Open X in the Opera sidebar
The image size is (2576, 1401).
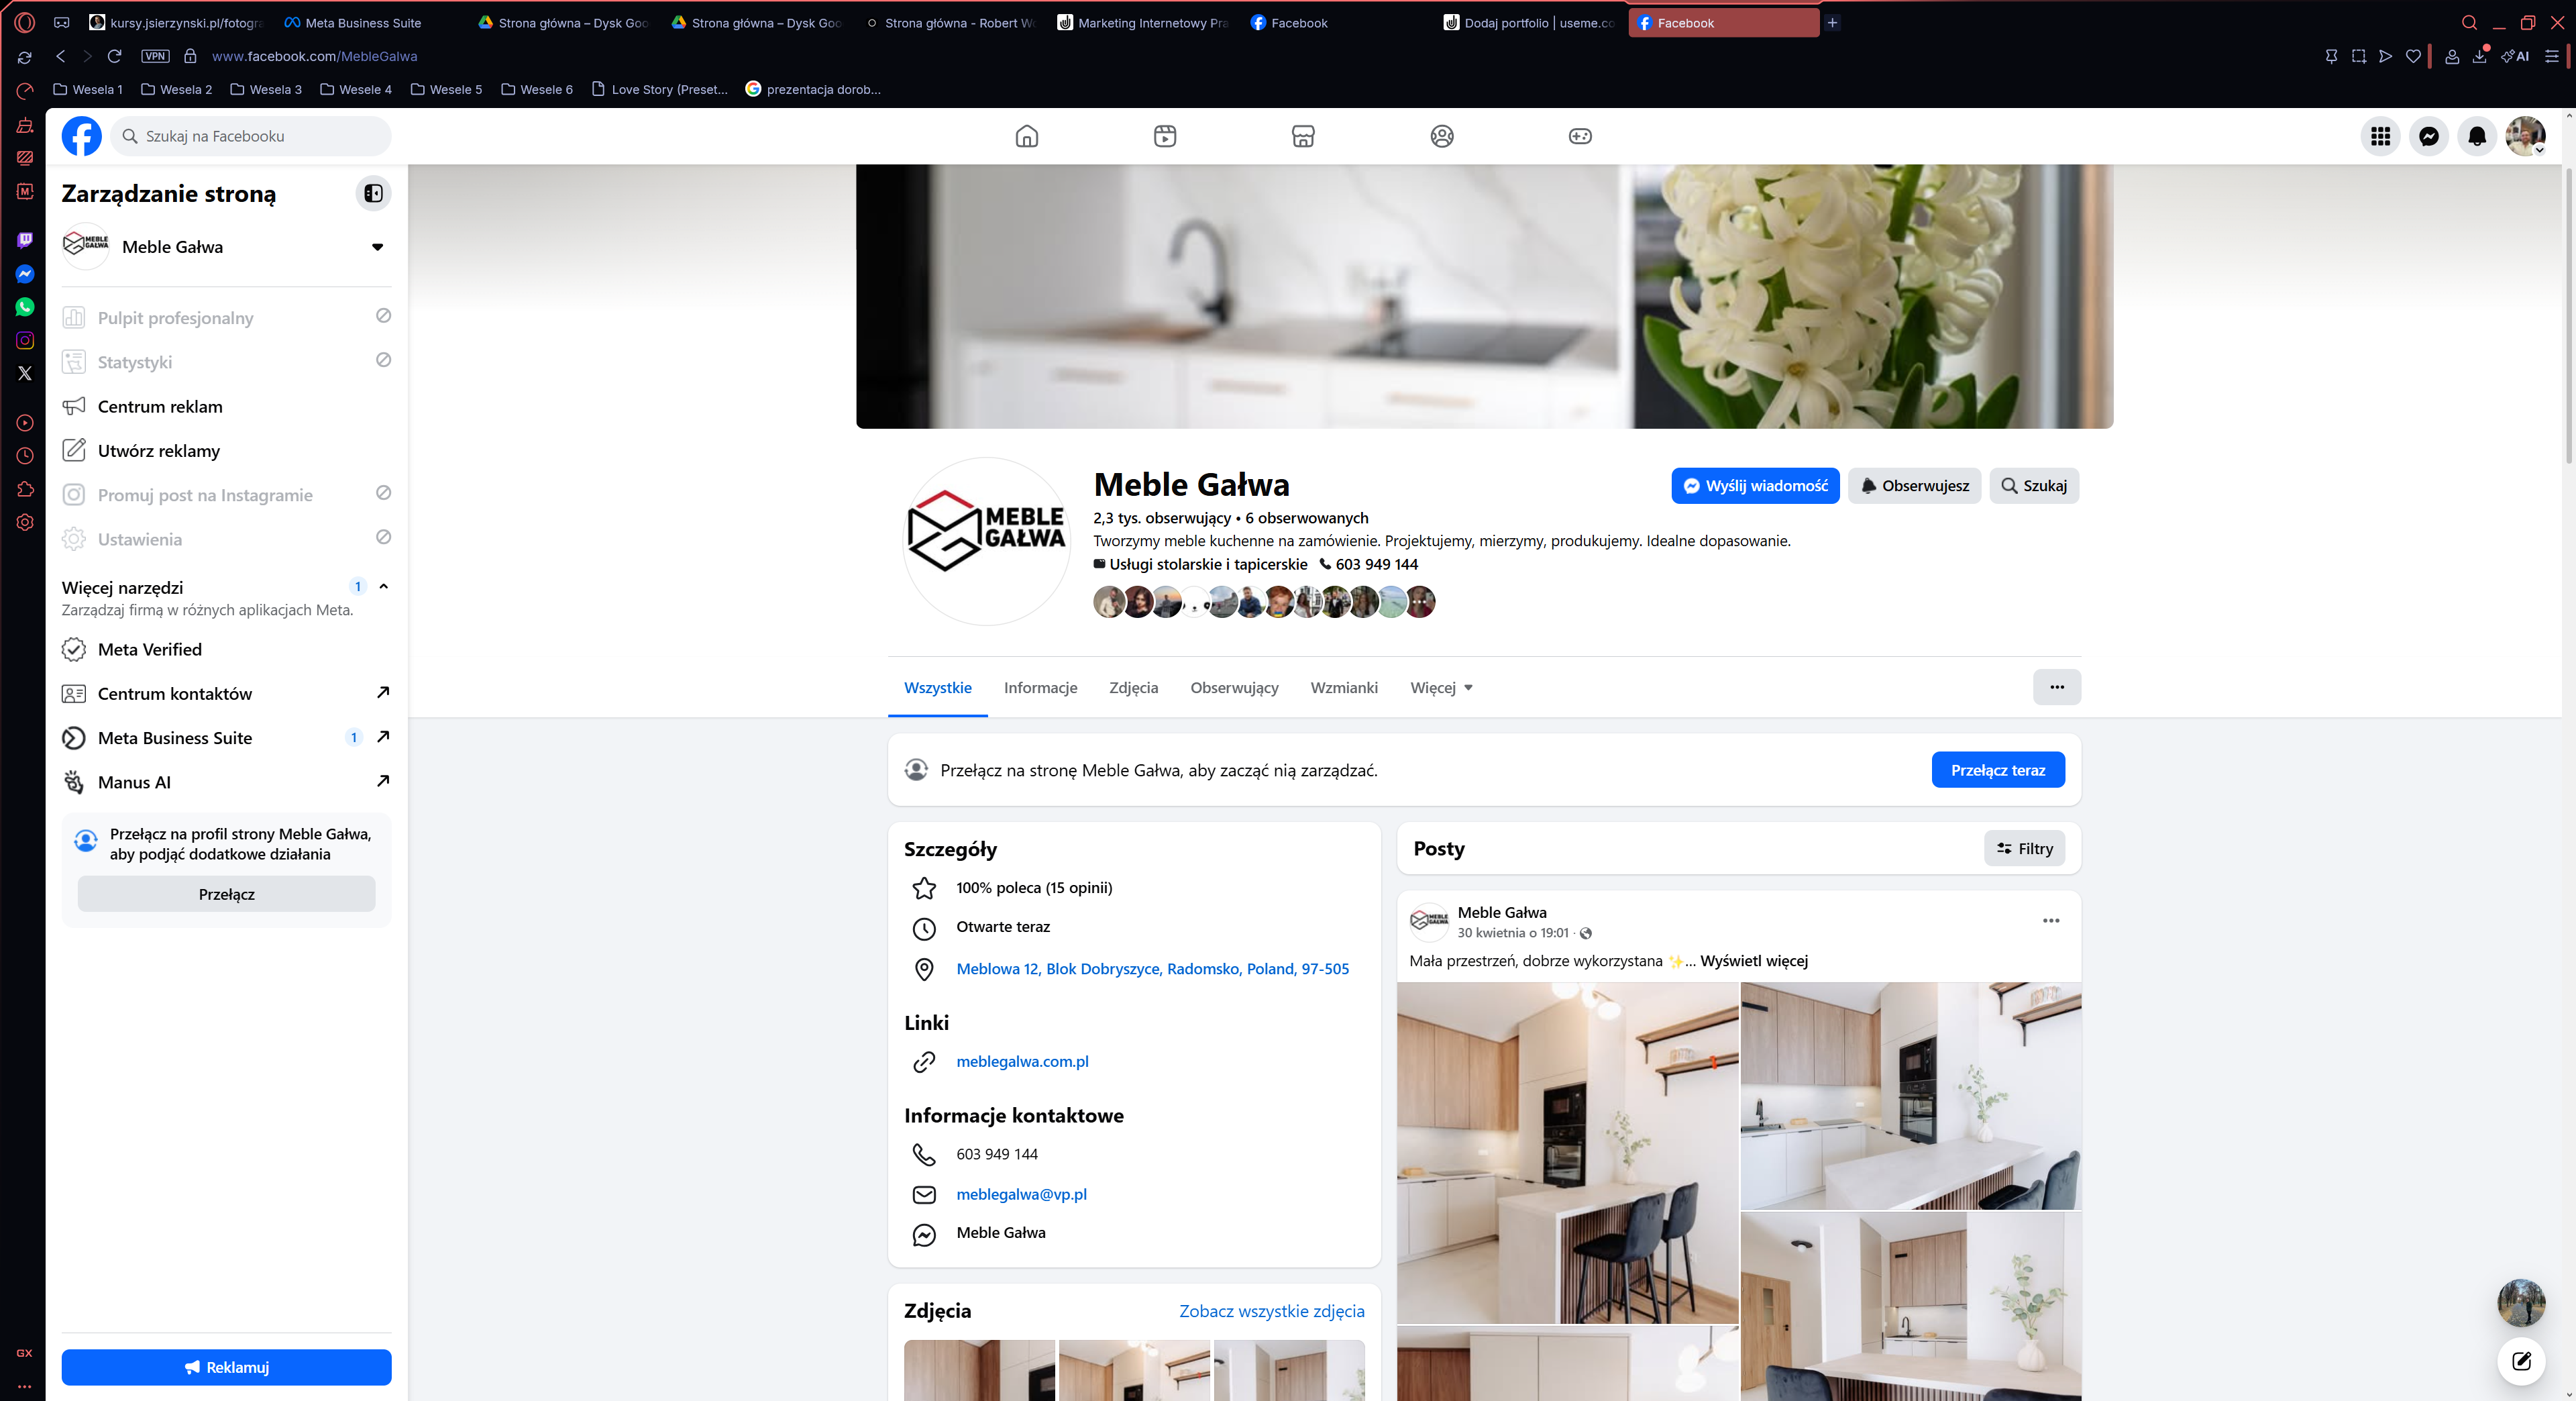pos(25,373)
